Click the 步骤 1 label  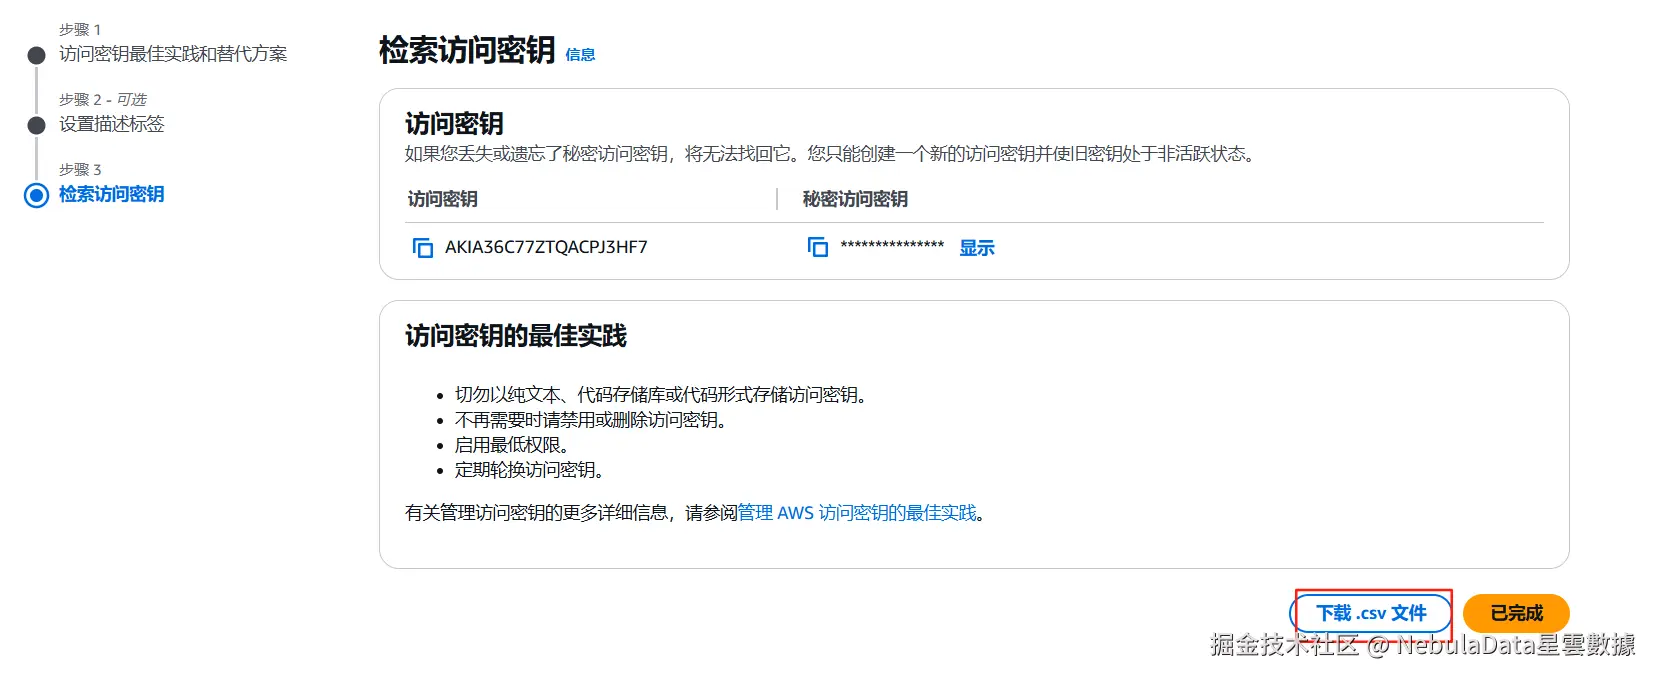(80, 30)
